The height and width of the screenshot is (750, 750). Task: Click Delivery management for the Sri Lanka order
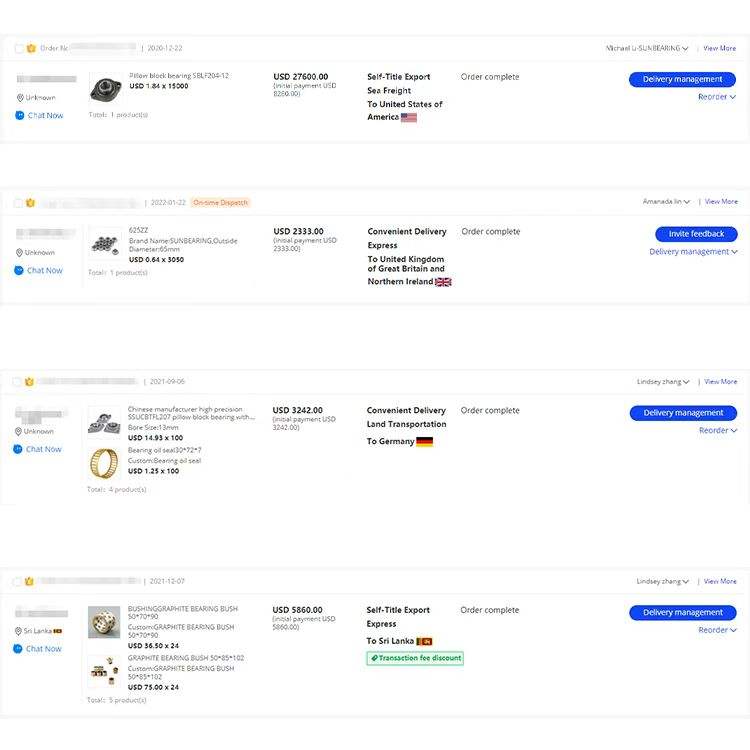[683, 613]
